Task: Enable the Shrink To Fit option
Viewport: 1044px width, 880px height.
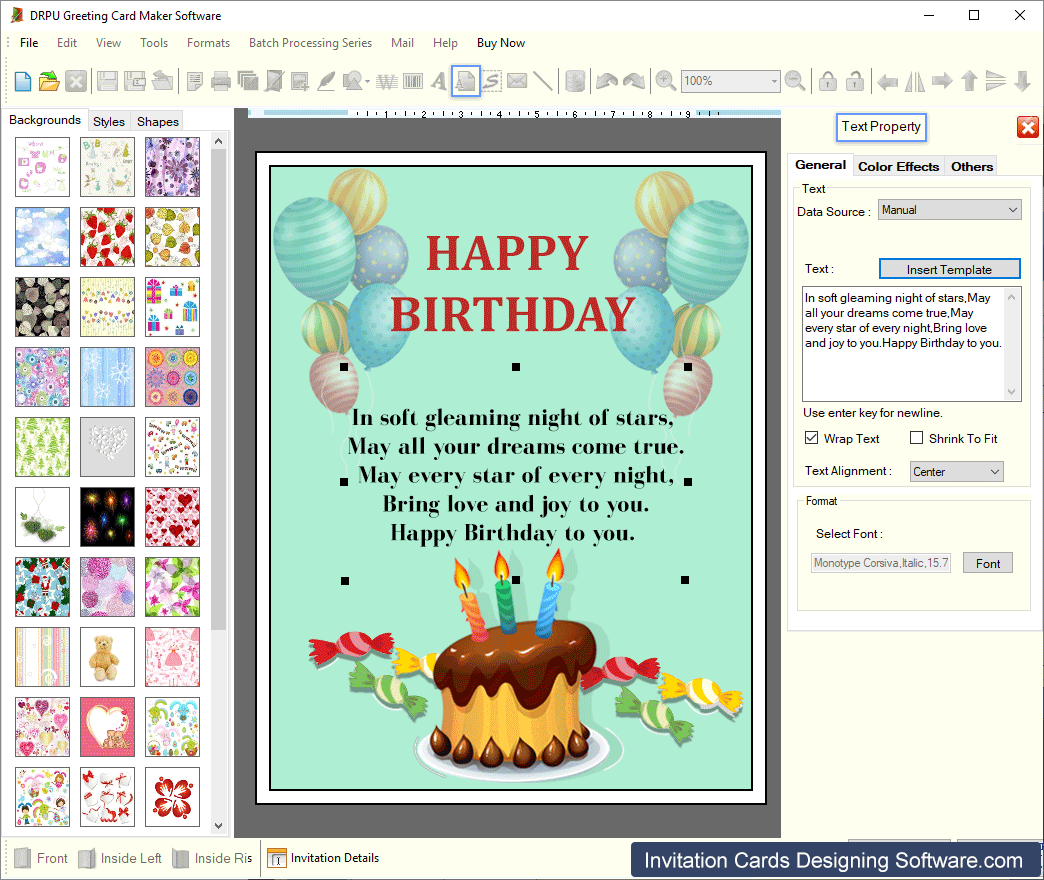Action: click(915, 438)
